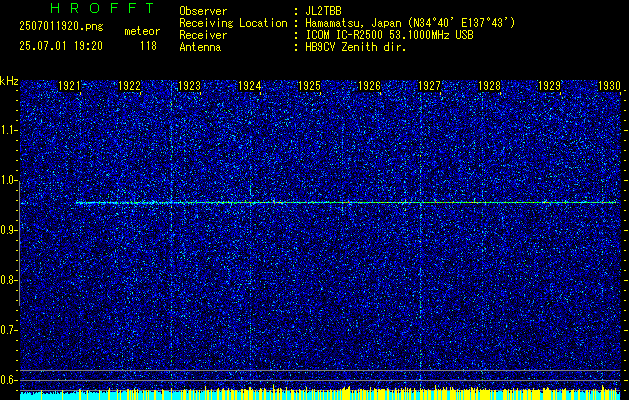Image resolution: width=629 pixels, height=400 pixels.
Task: Click the 1.0 frequency axis label
Action: [8, 180]
